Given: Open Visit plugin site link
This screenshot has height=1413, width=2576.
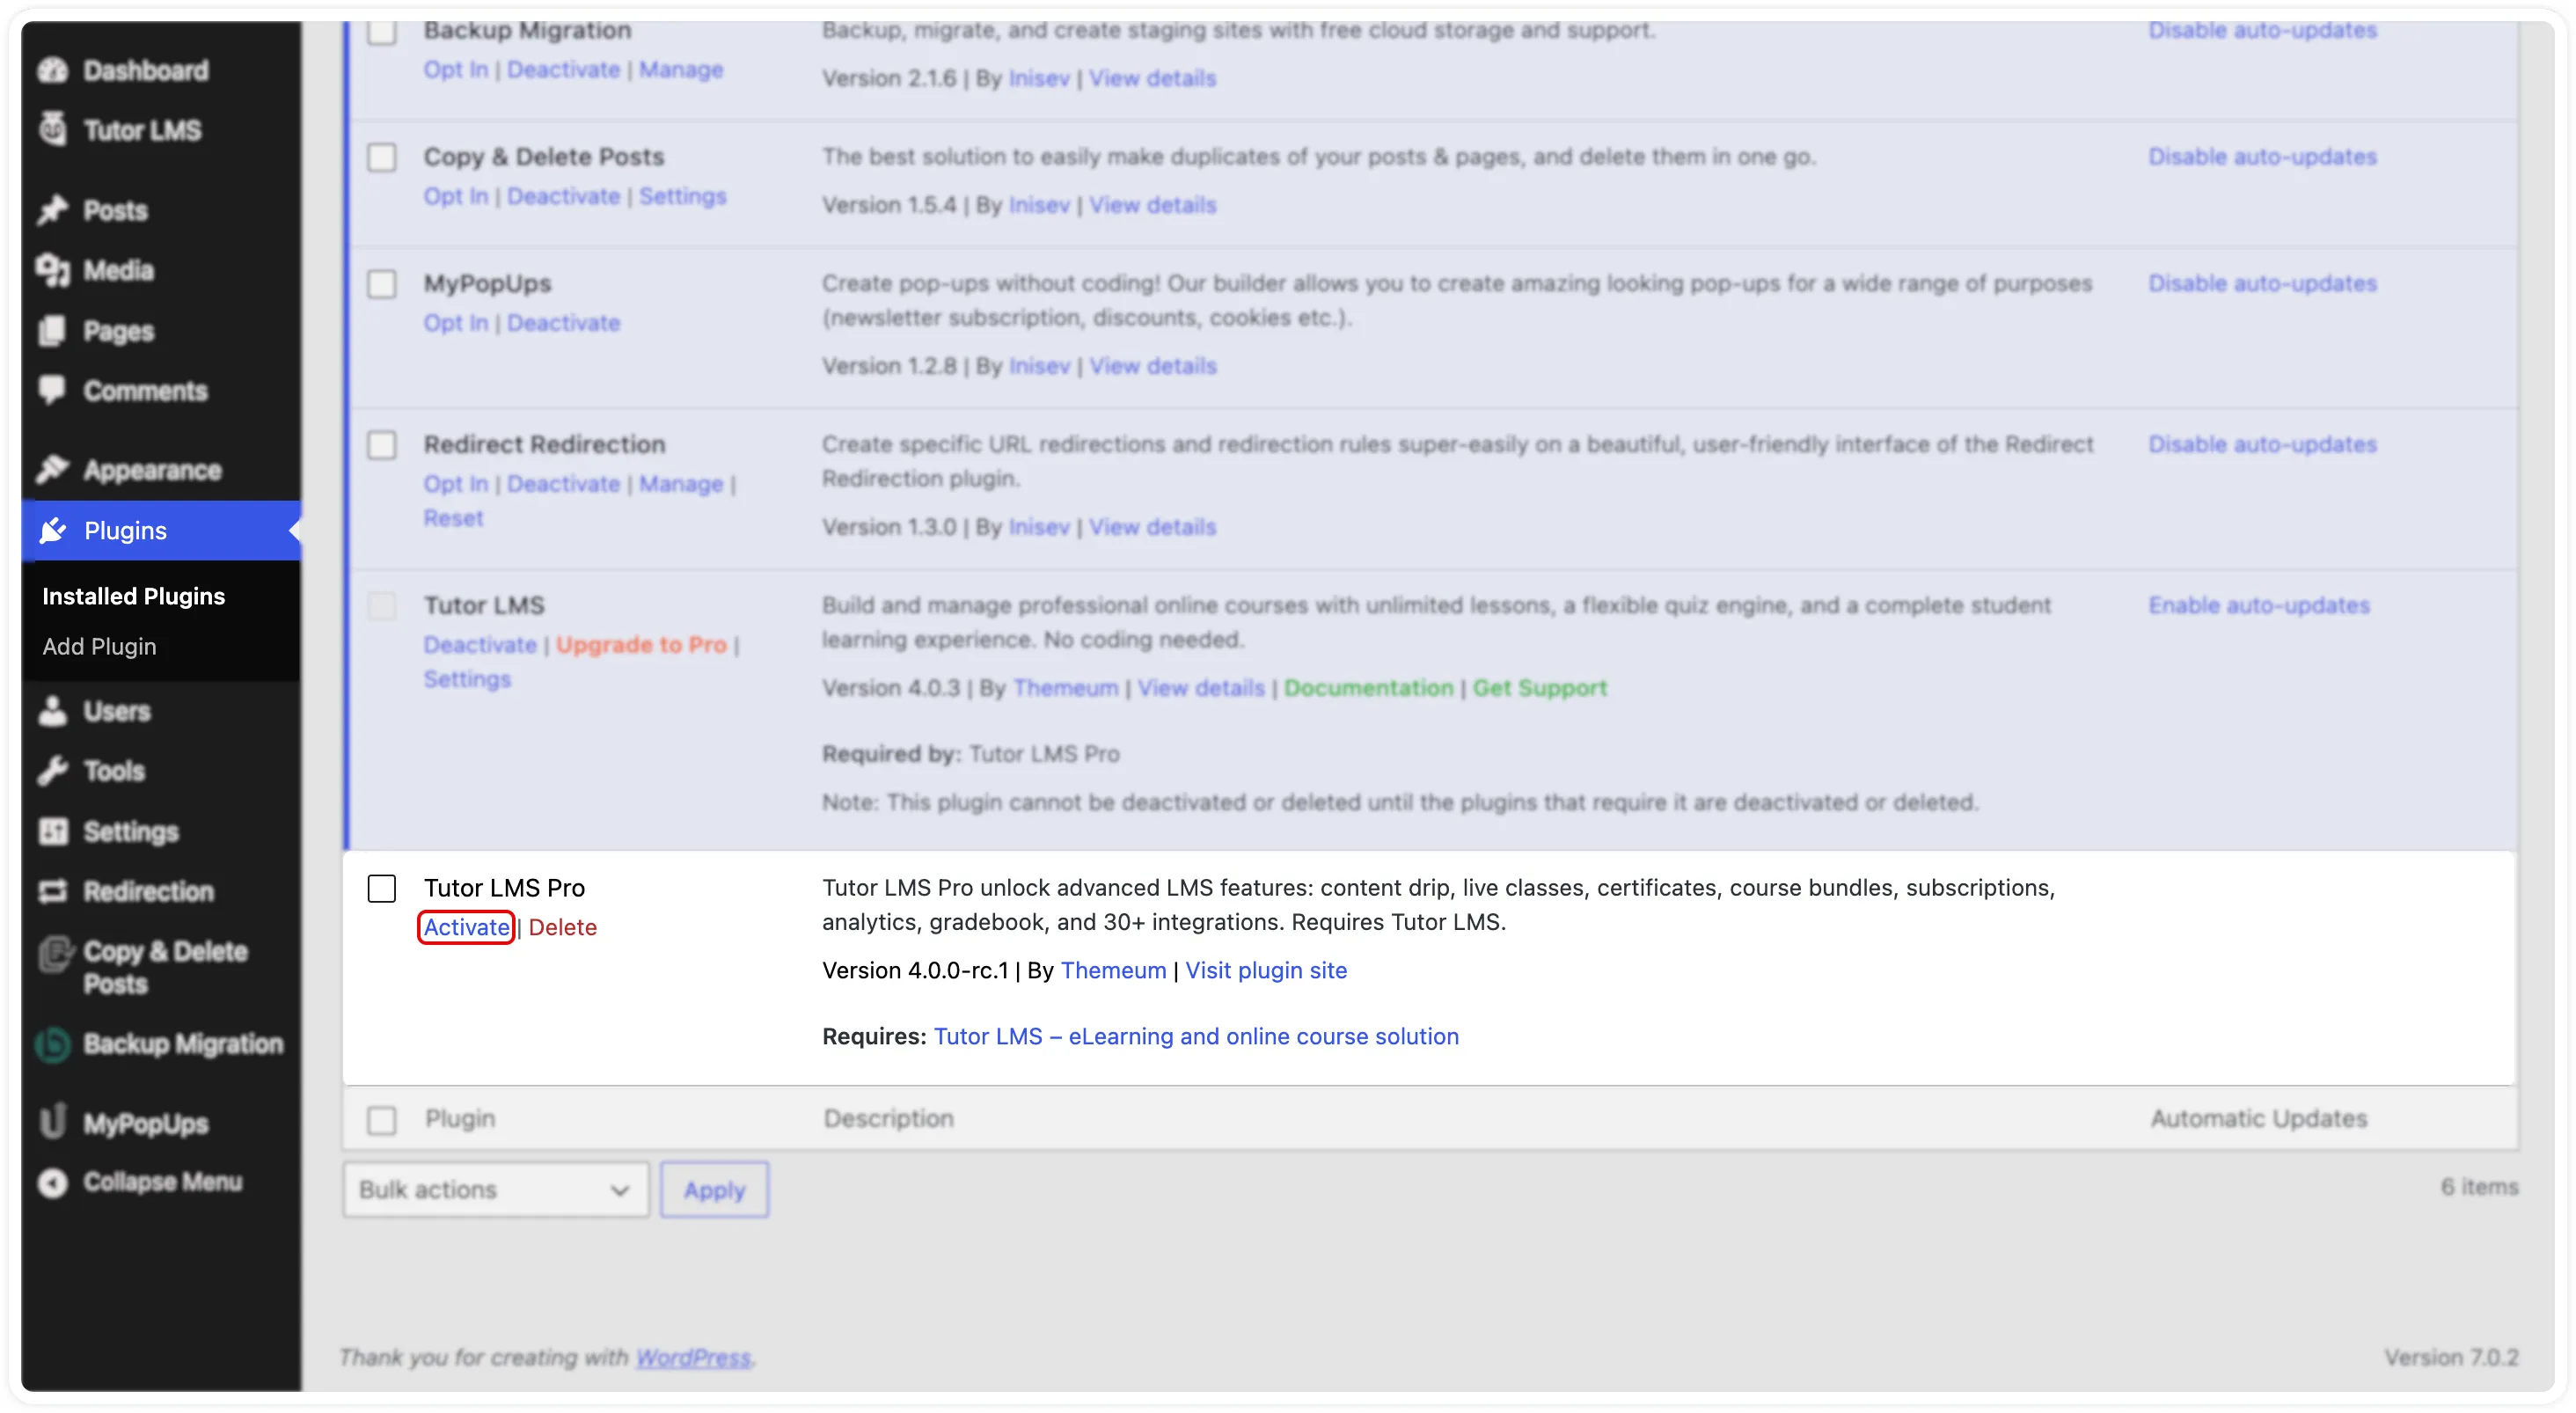Looking at the screenshot, I should (1266, 970).
